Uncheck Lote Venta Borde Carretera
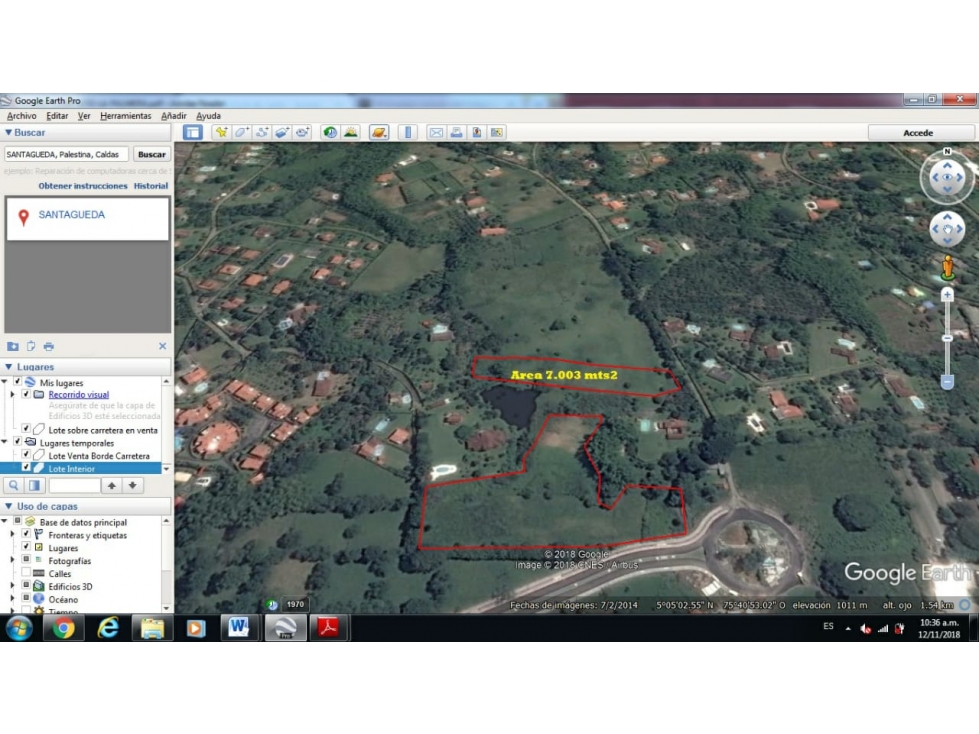 (26, 455)
